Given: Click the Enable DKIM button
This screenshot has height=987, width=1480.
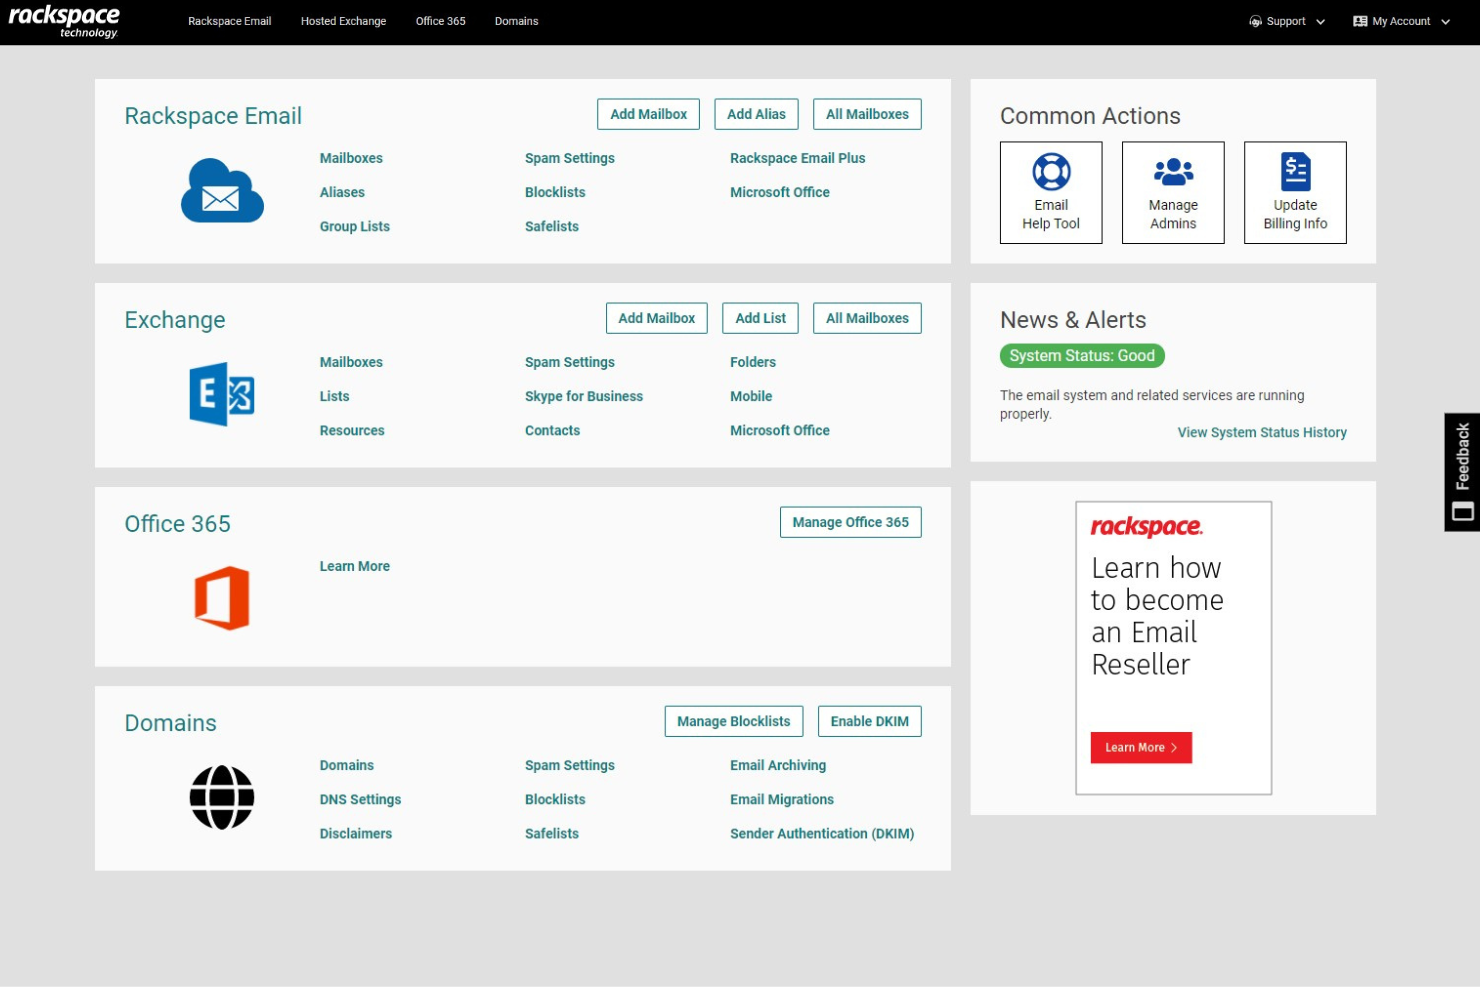Looking at the screenshot, I should tap(869, 721).
